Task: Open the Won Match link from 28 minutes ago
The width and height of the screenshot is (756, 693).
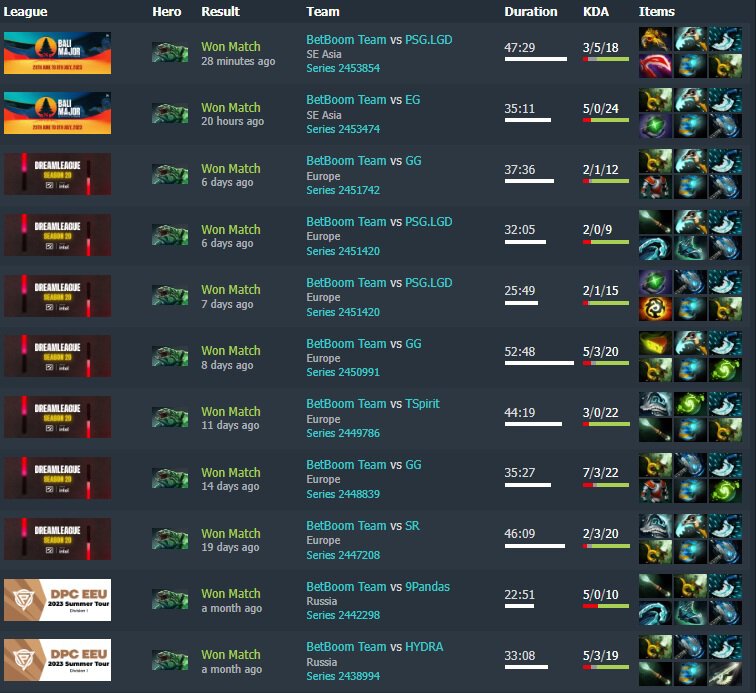Action: click(x=231, y=47)
